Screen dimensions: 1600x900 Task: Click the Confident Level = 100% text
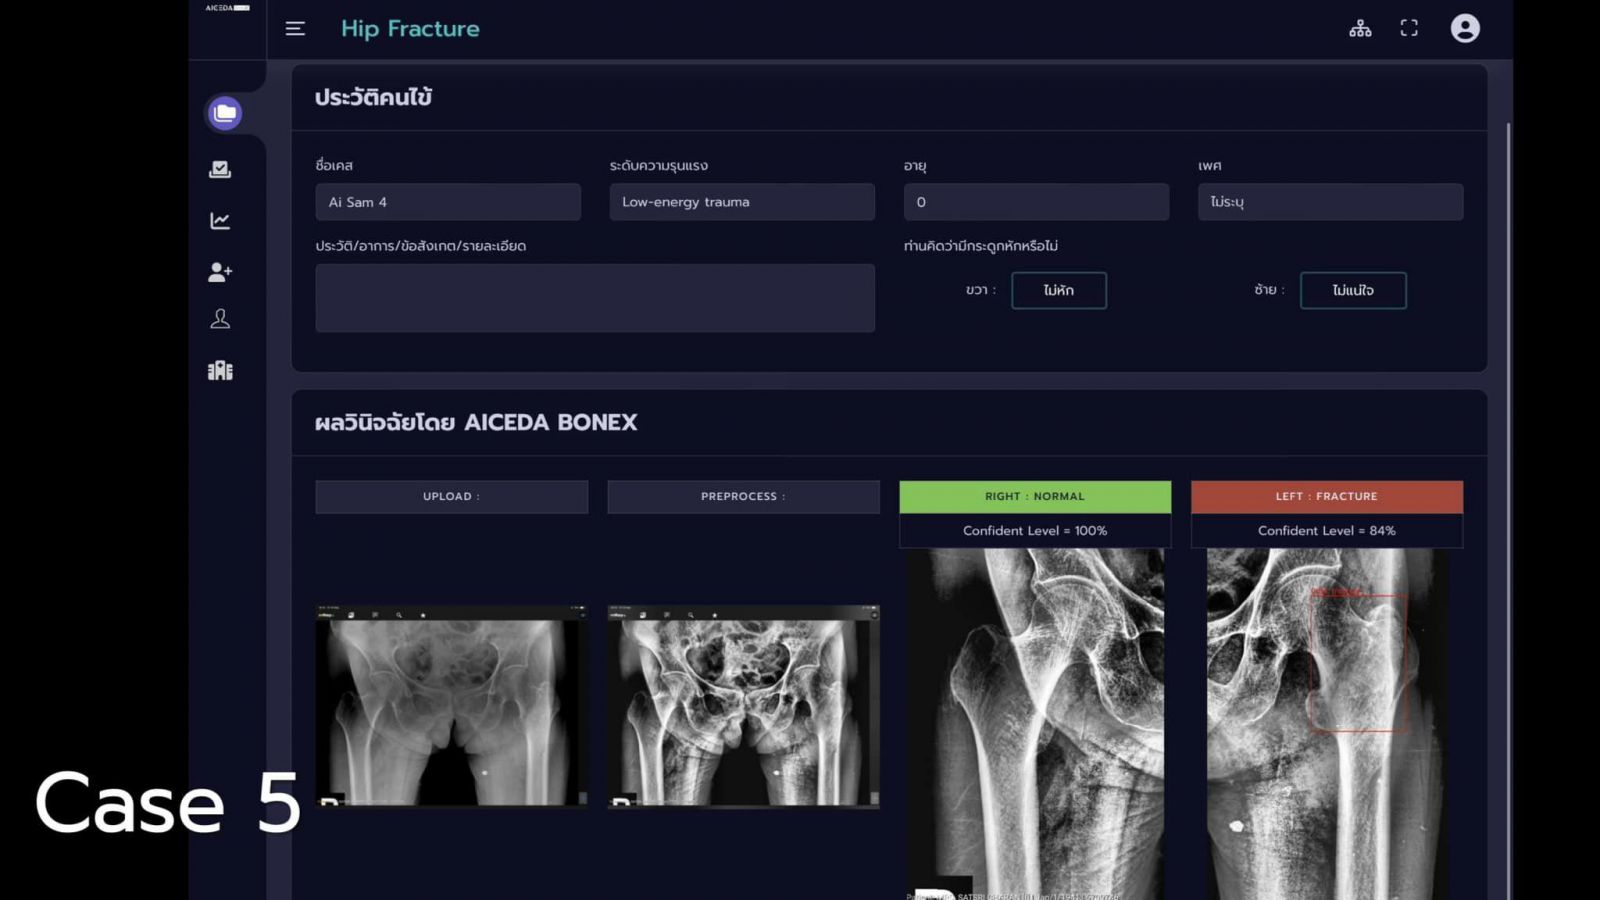tap(1035, 531)
